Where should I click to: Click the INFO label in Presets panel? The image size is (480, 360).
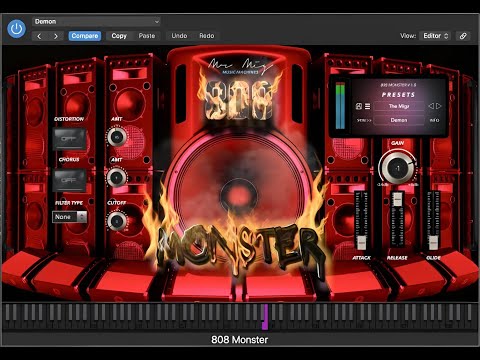coord(434,120)
